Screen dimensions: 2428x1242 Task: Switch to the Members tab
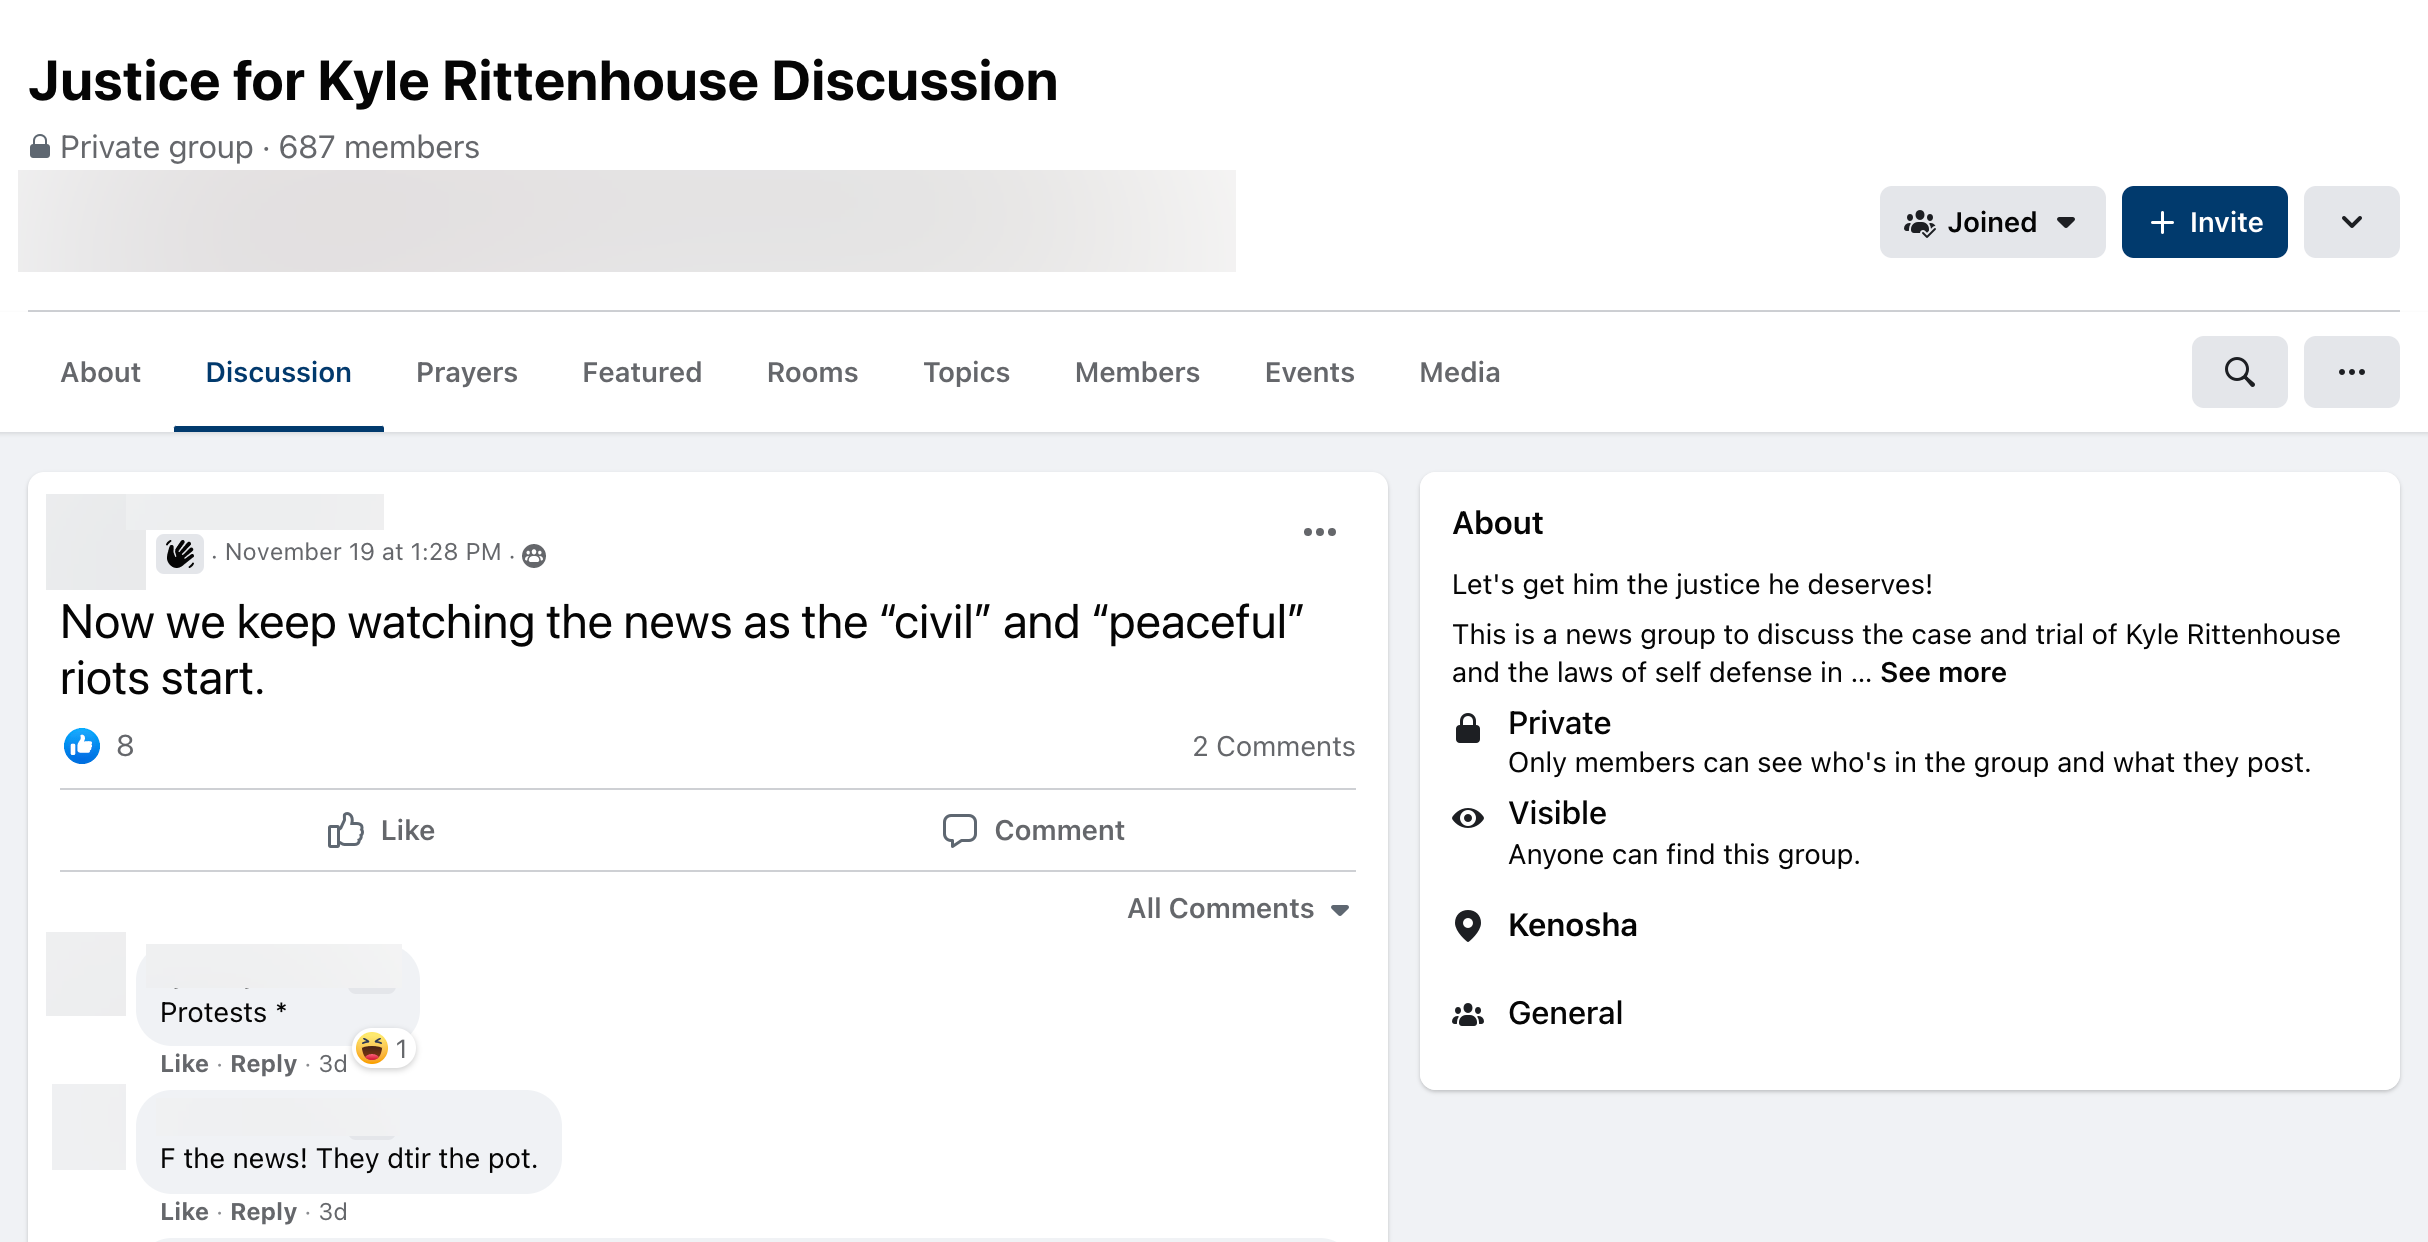1137,372
